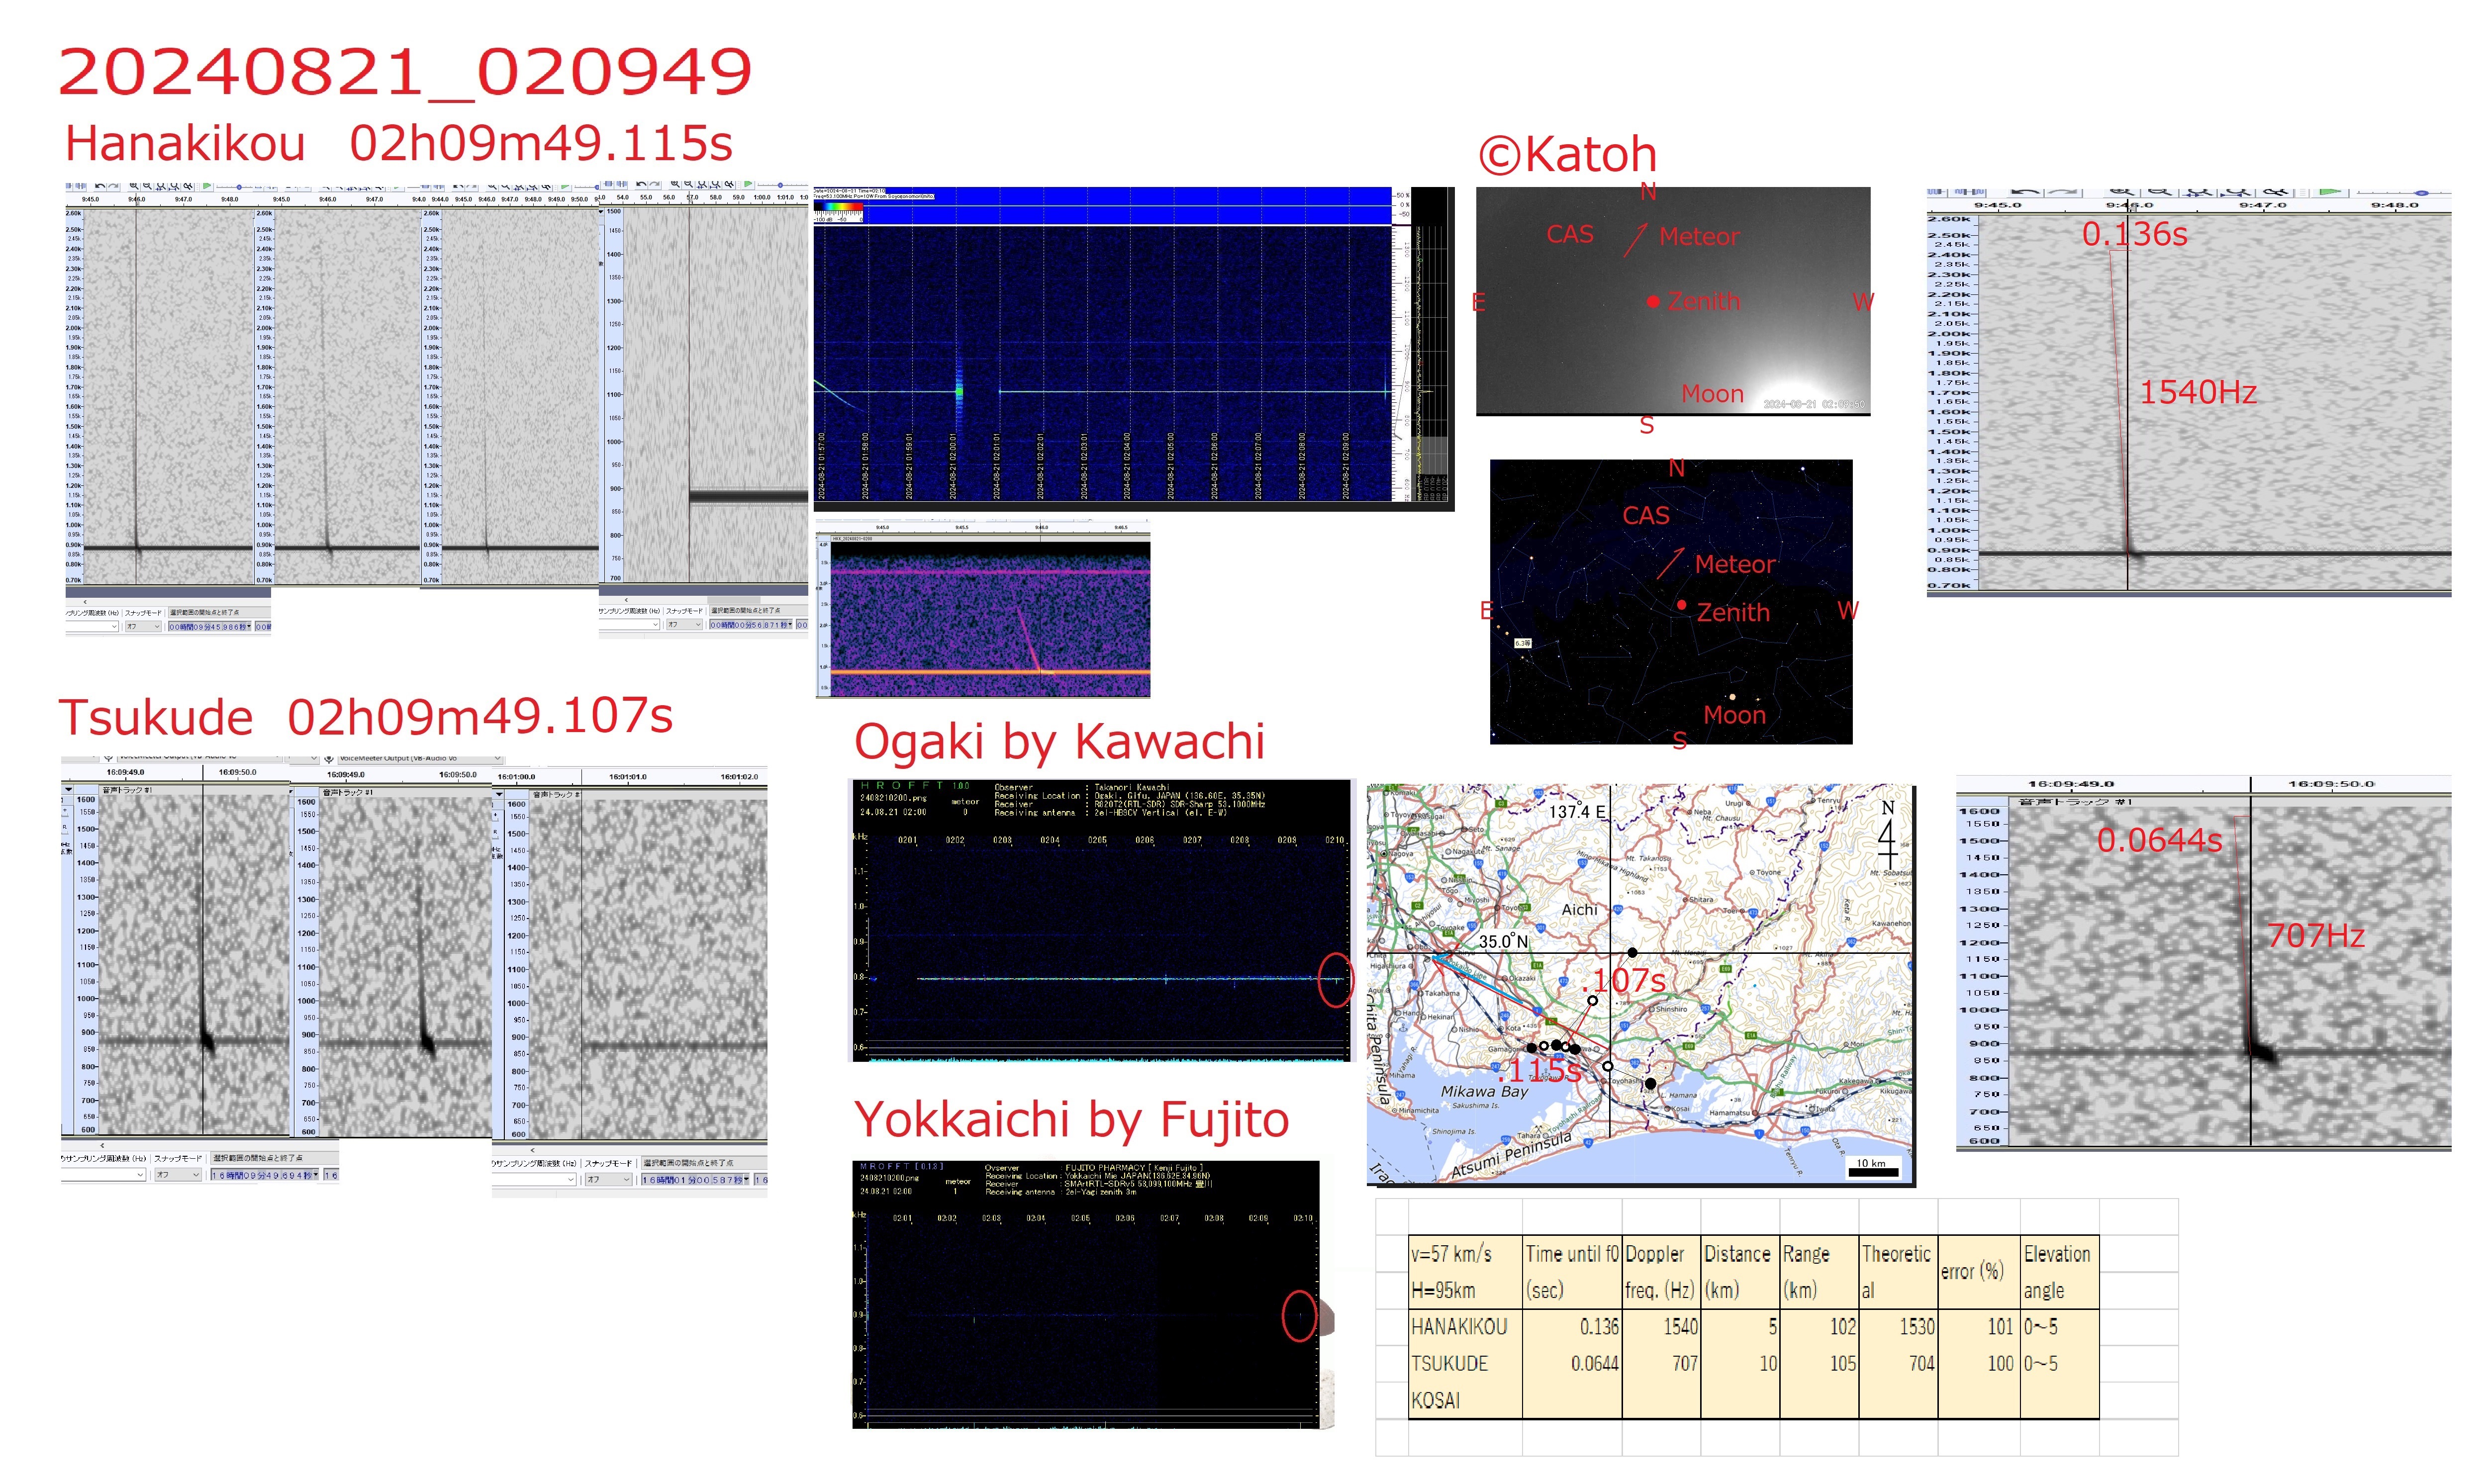
Task: Open Snap mode オフ dropdown under Hanakikou spectrogram
Action: (x=144, y=627)
